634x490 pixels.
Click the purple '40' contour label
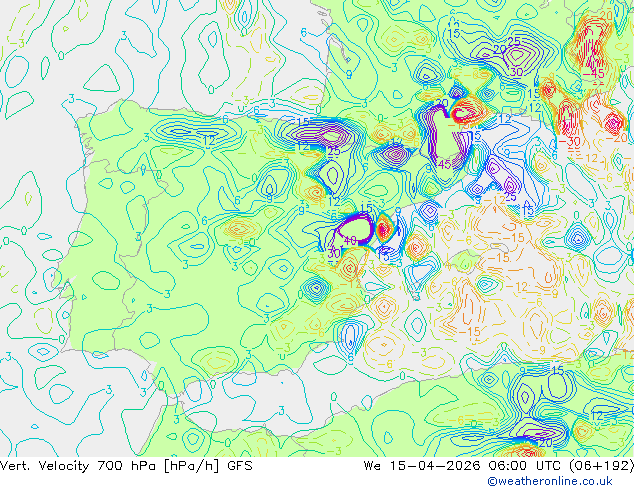pos(350,241)
